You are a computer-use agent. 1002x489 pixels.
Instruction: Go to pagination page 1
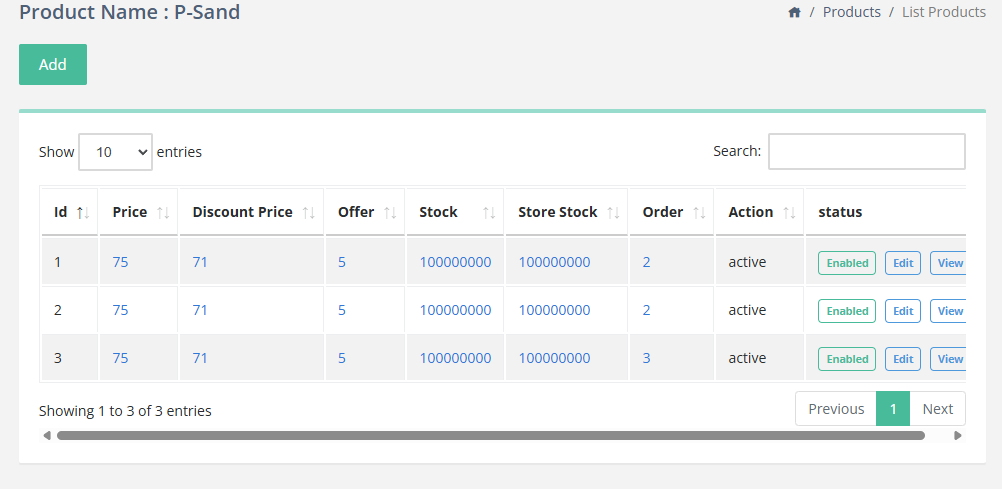[x=893, y=409]
